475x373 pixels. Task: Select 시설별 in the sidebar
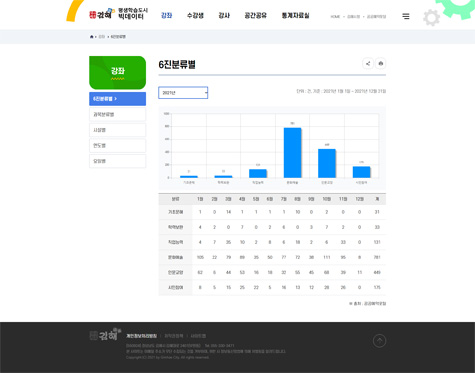(x=117, y=130)
